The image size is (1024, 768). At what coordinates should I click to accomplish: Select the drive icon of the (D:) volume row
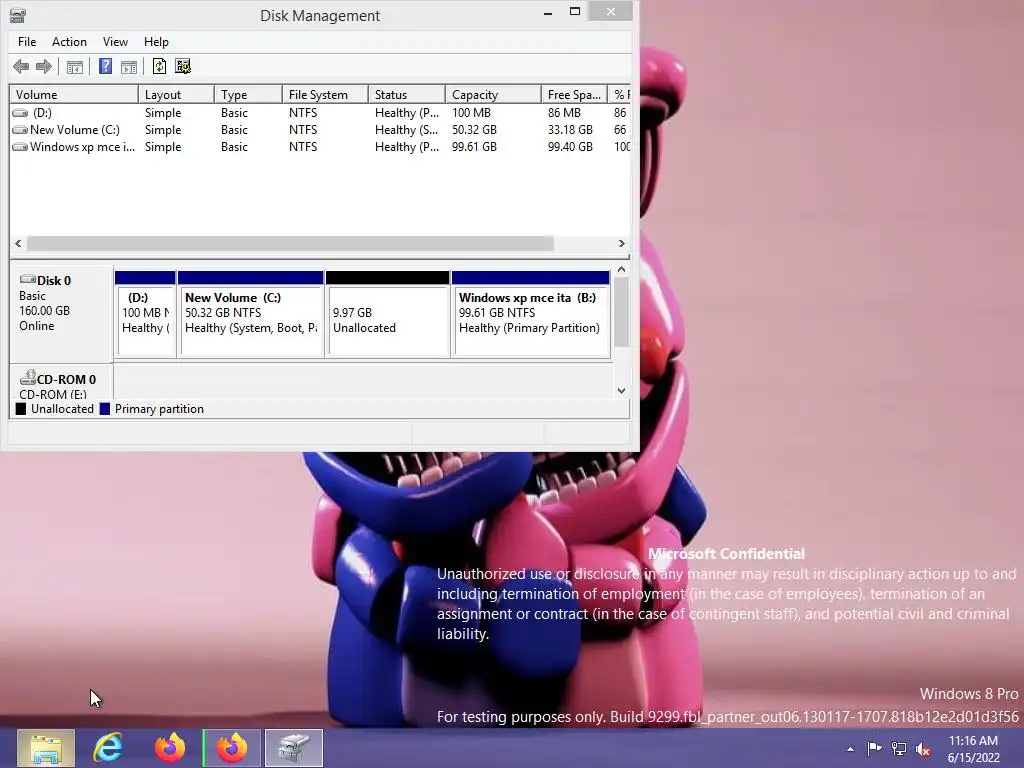pos(20,113)
